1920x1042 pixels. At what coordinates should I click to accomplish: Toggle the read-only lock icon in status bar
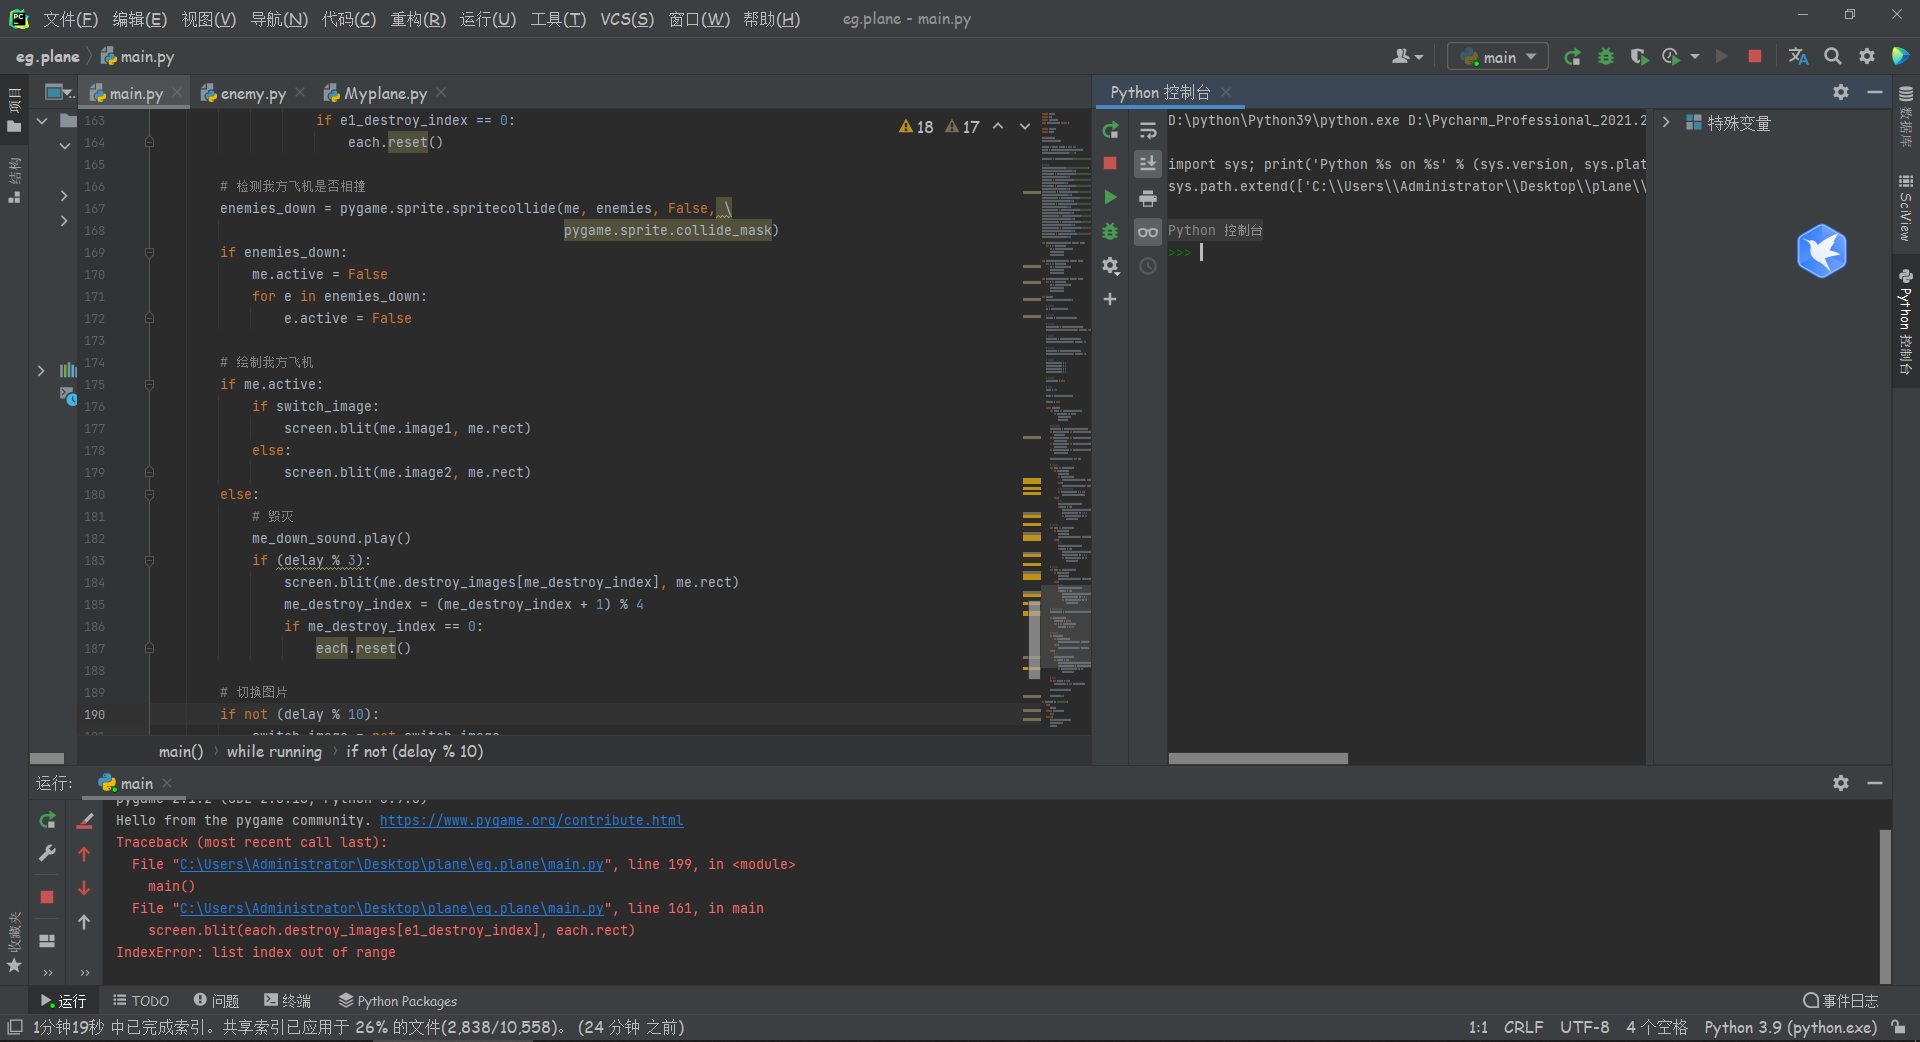click(1898, 1027)
